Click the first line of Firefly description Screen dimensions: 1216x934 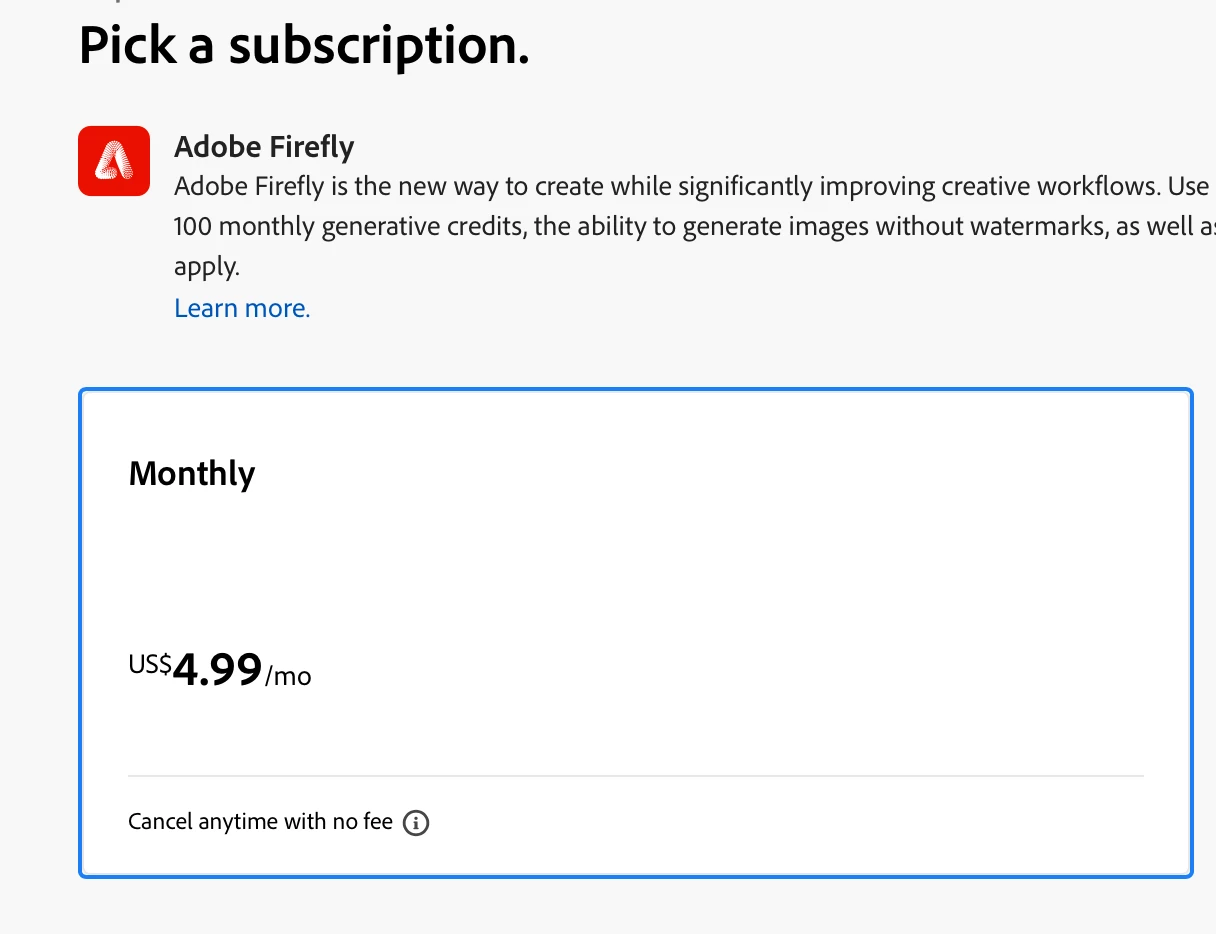point(690,187)
